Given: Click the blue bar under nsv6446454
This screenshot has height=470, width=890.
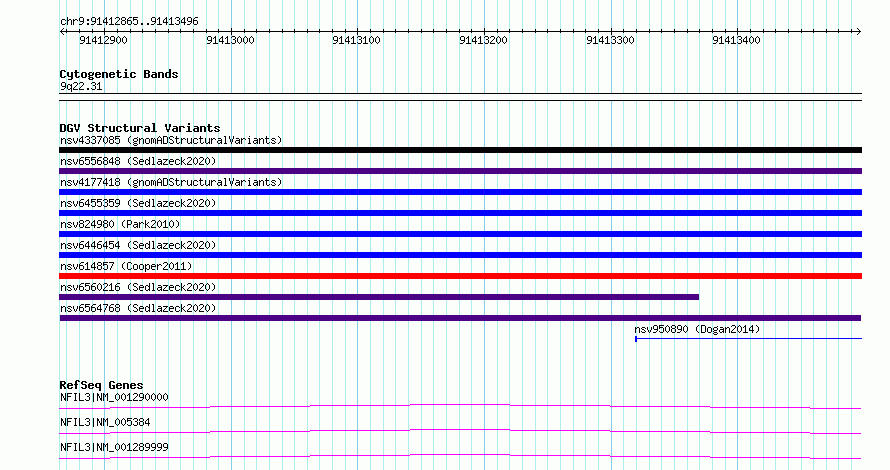Looking at the screenshot, I should pos(460,255).
